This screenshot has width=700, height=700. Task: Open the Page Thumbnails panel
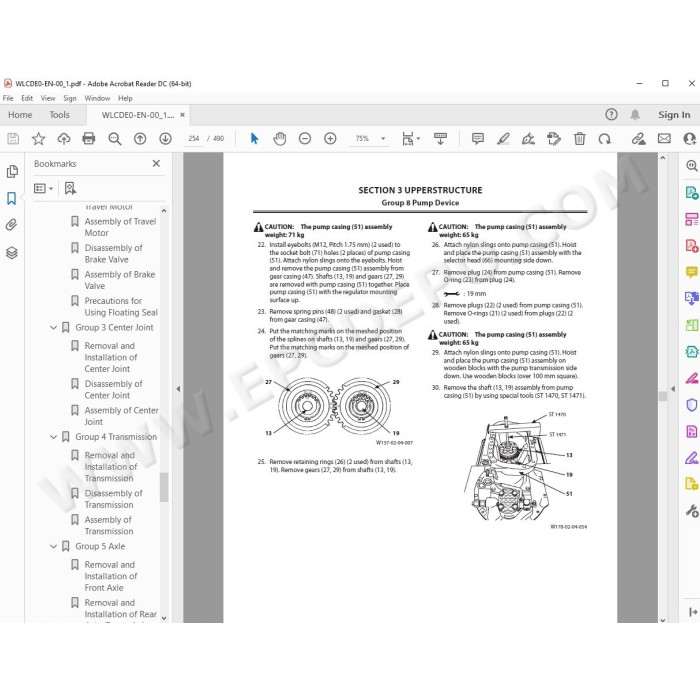click(x=12, y=171)
